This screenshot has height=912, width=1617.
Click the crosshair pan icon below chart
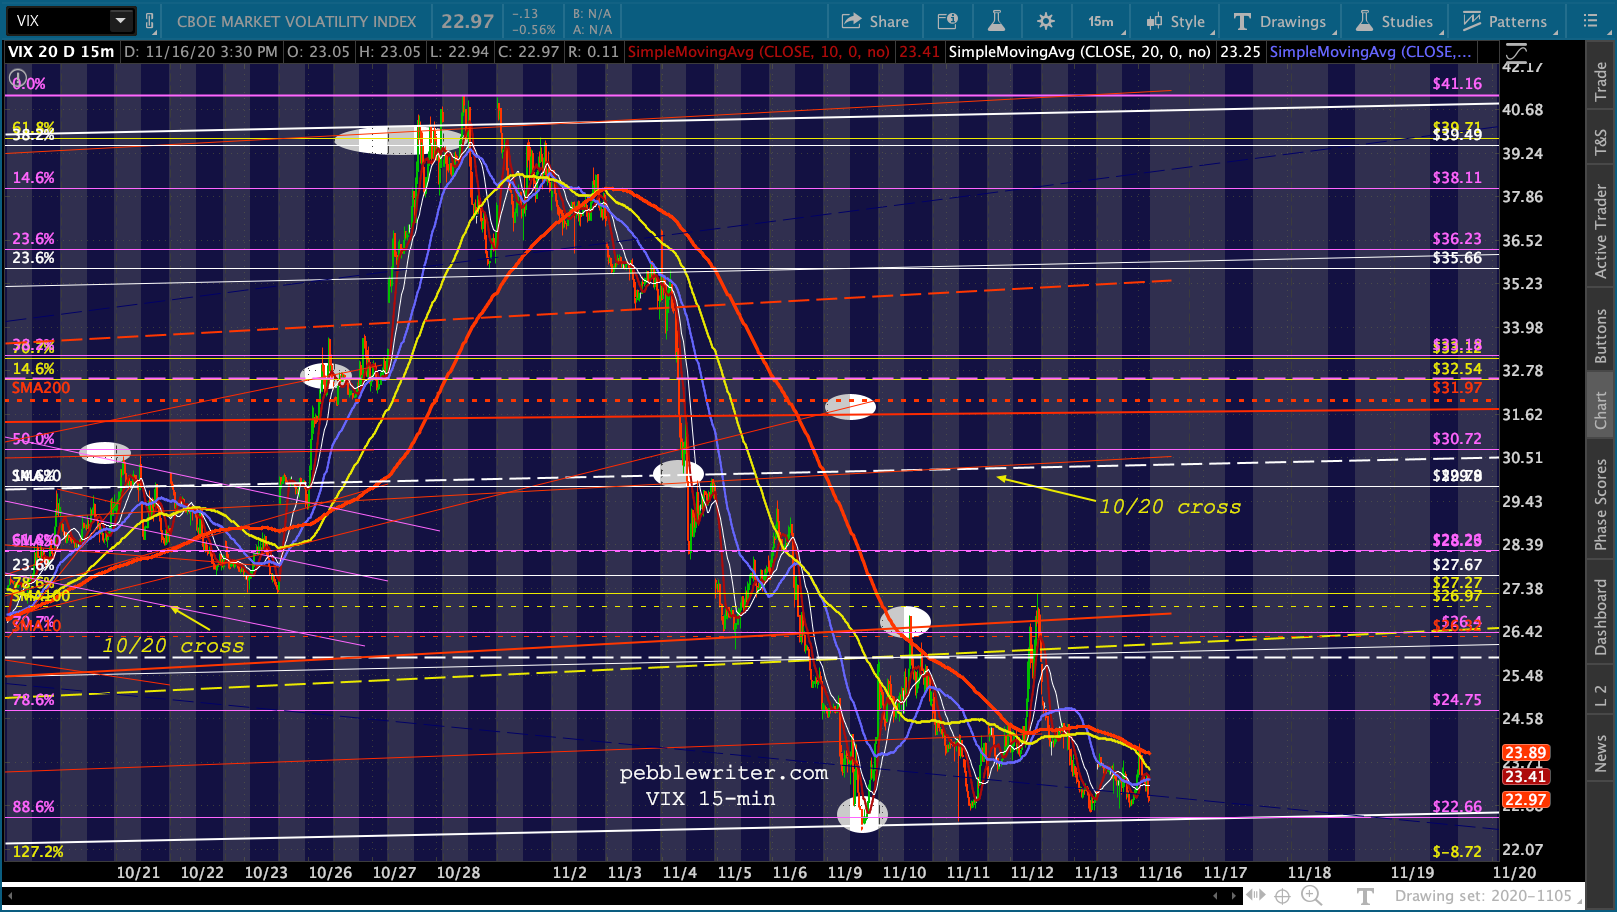[x=1282, y=896]
